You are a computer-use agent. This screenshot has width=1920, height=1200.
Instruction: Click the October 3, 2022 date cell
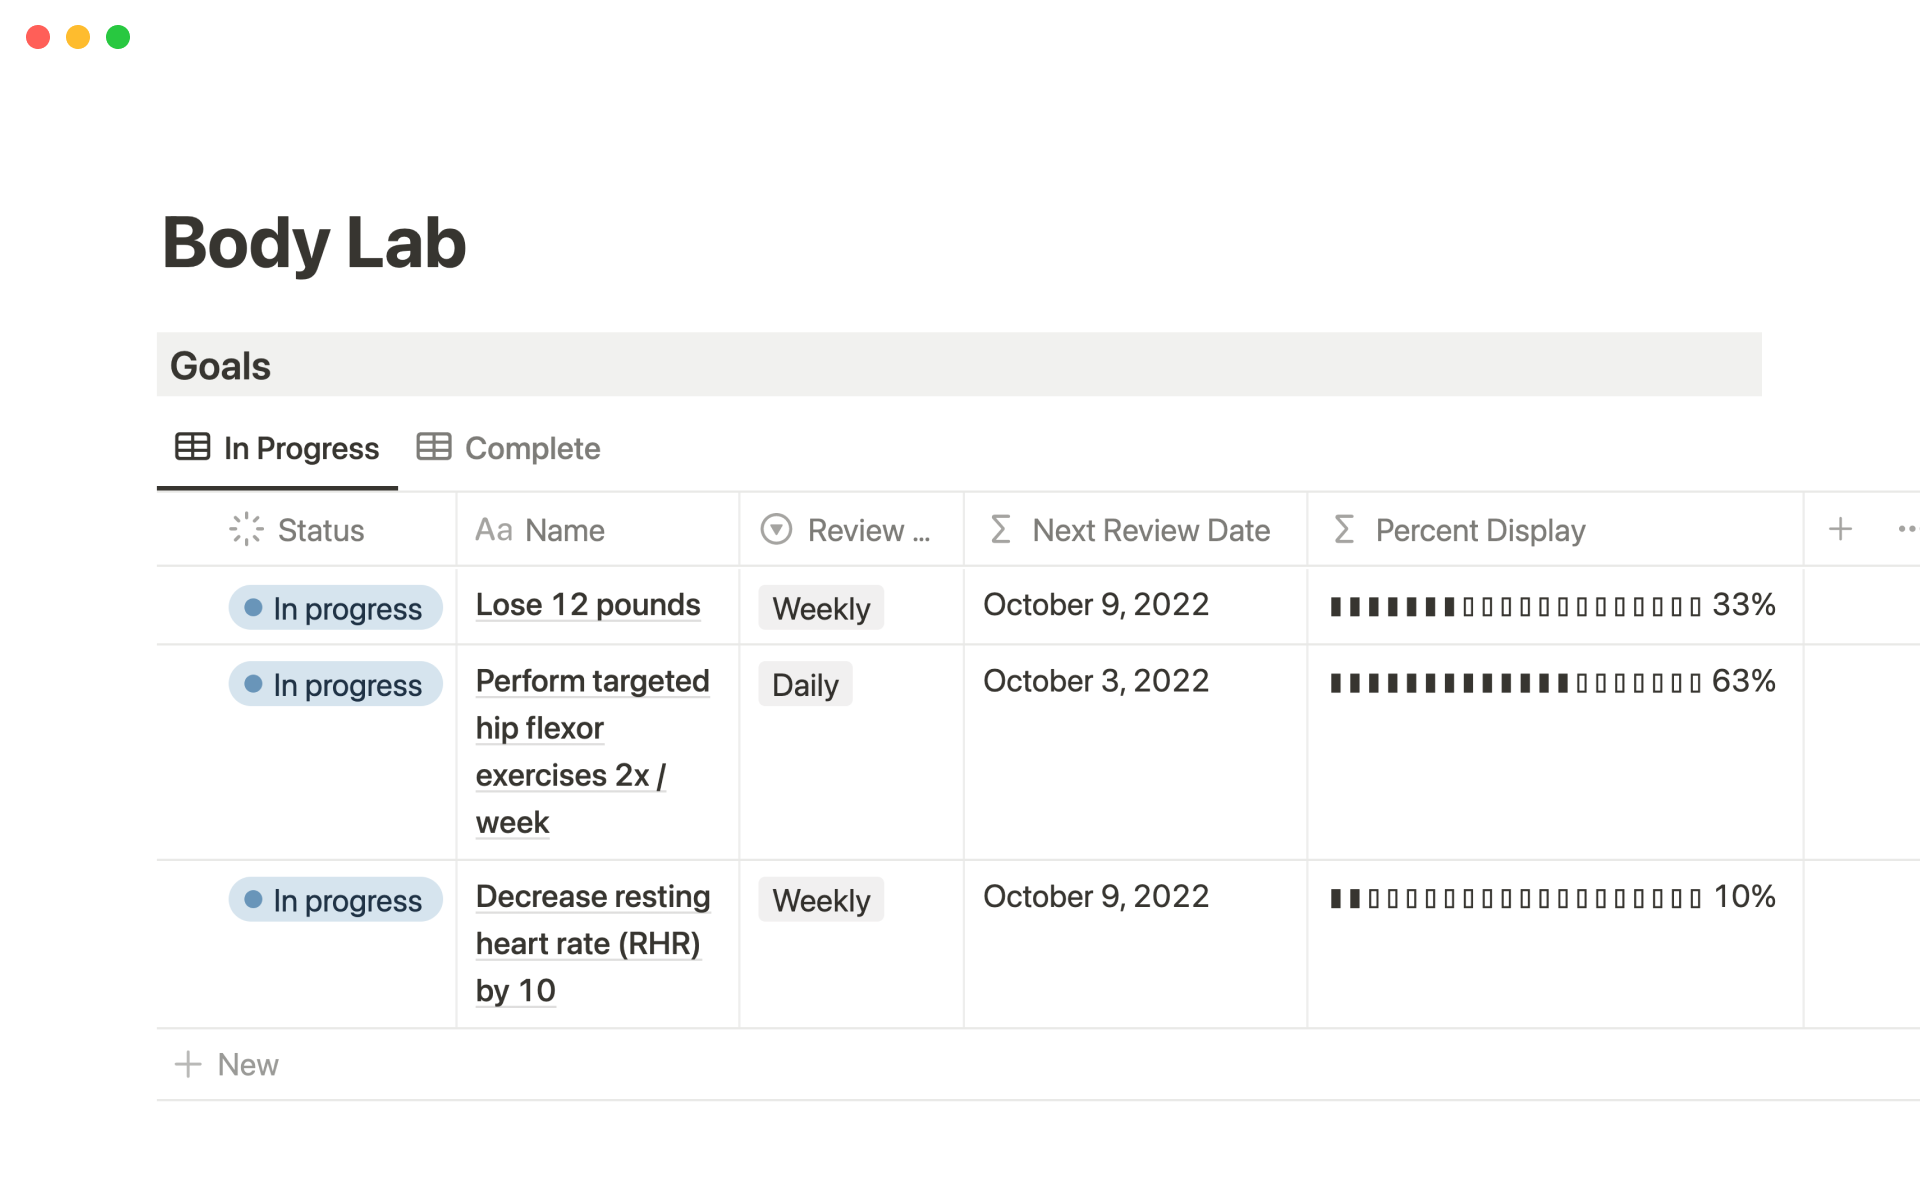[x=1096, y=681]
